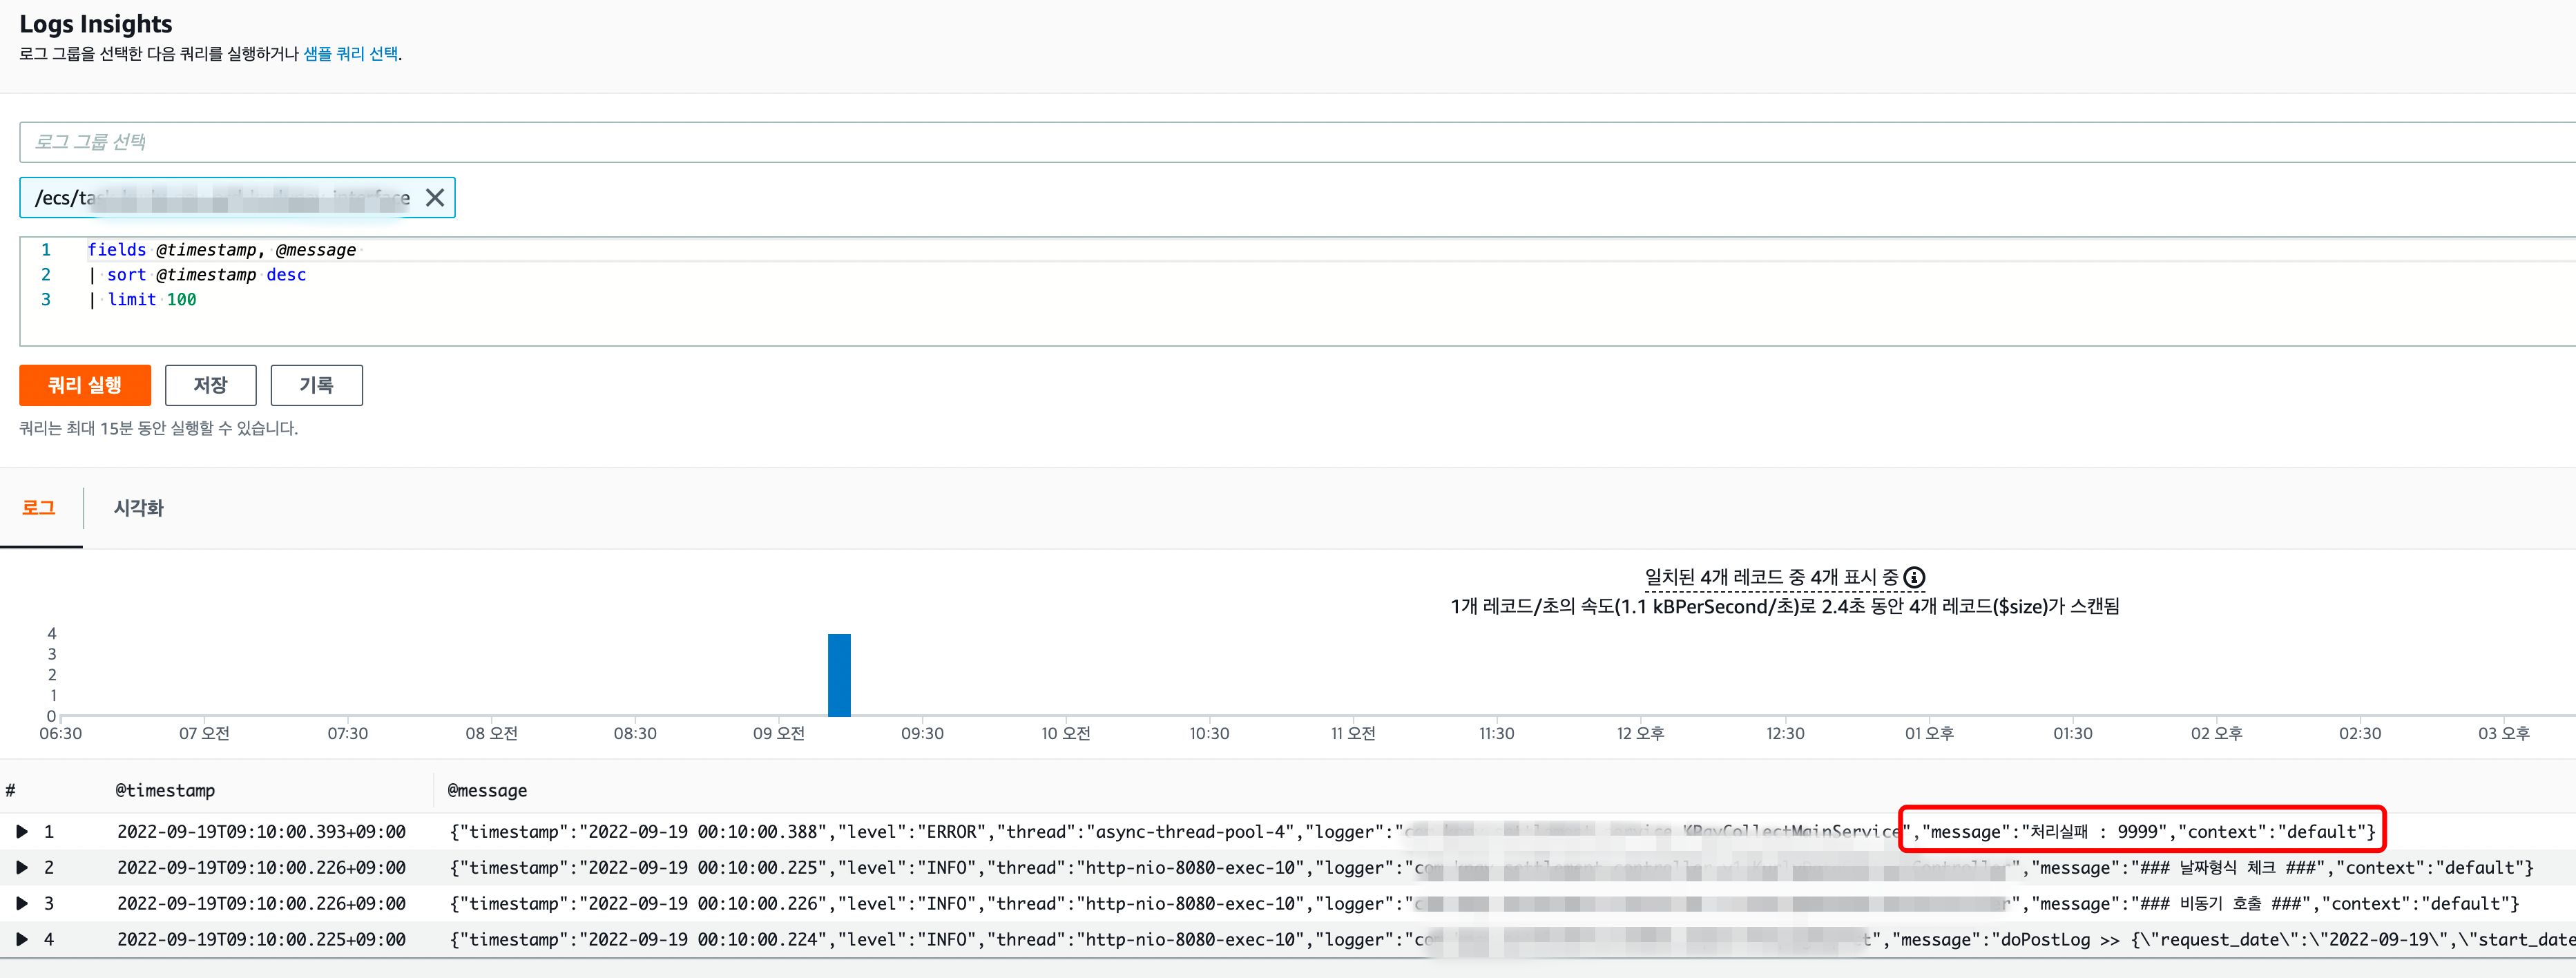This screenshot has height=978, width=2576.
Task: Expand log row 2 disclosure triangle
Action: coord(22,868)
